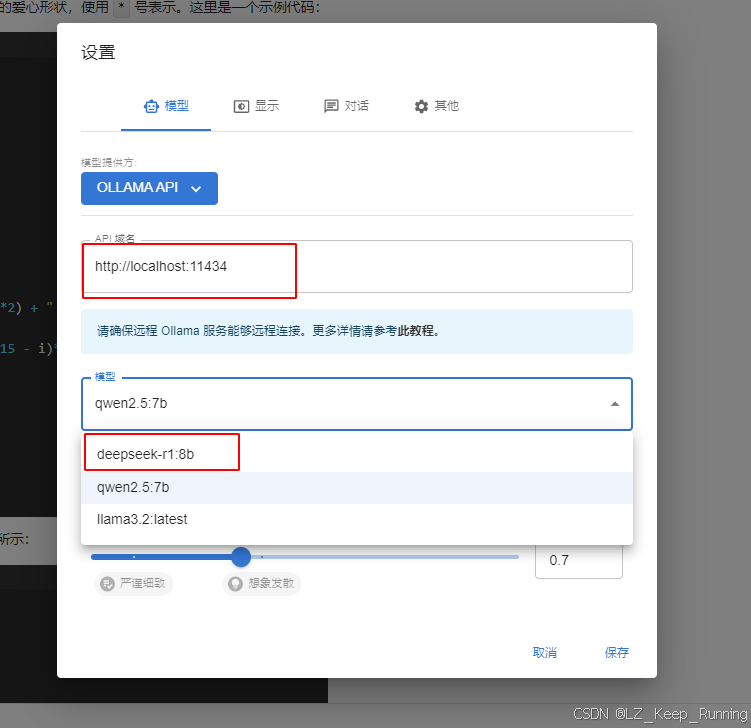The height and width of the screenshot is (728, 751).
Task: Open the OLLAMA API provider dropdown
Action: (x=149, y=188)
